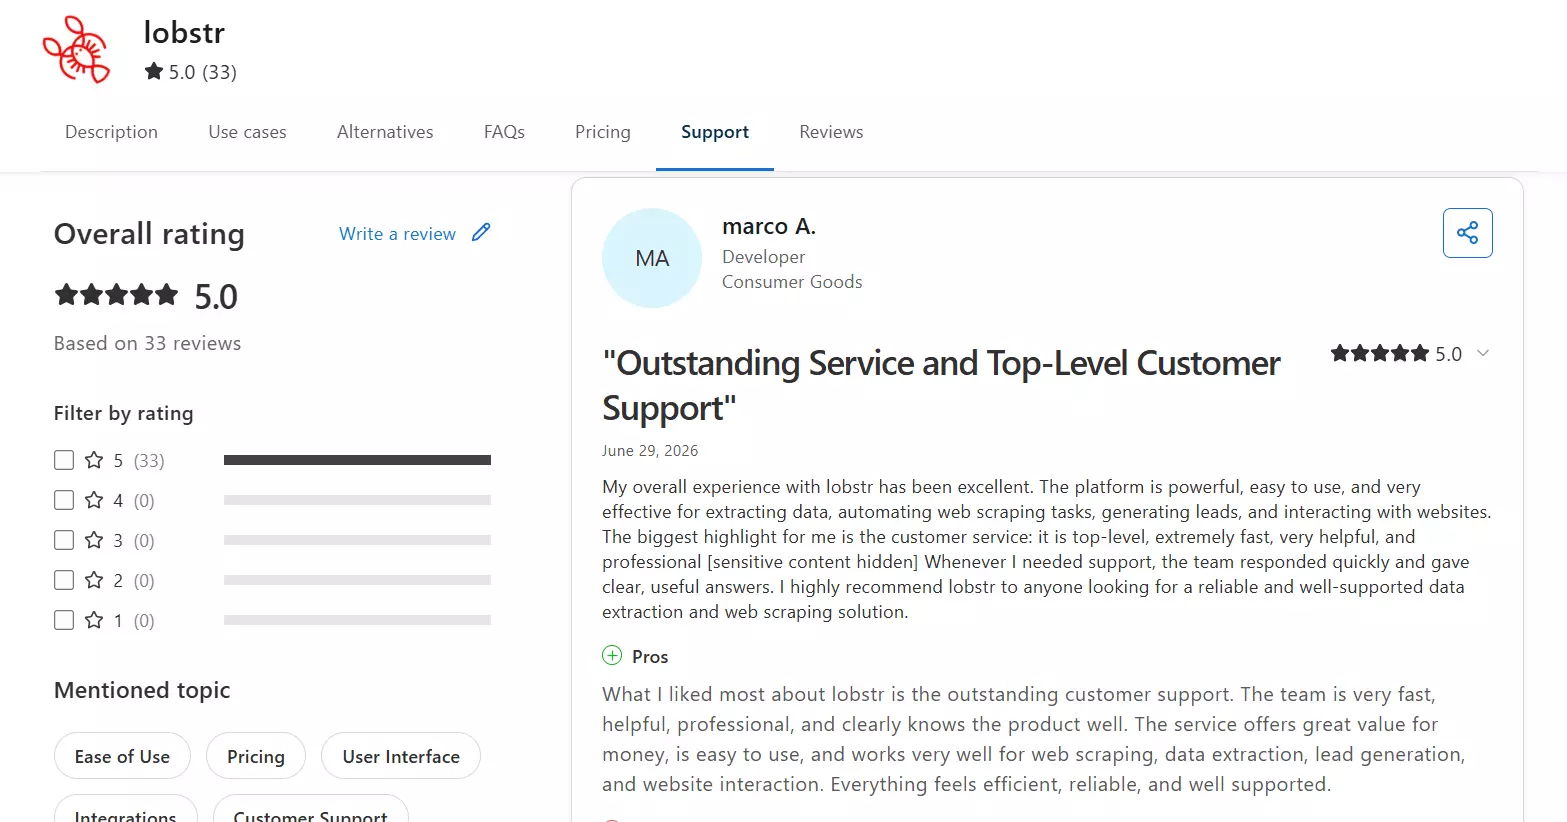Image resolution: width=1567 pixels, height=822 pixels.
Task: Click the 5.0 overall rating score
Action: [216, 297]
